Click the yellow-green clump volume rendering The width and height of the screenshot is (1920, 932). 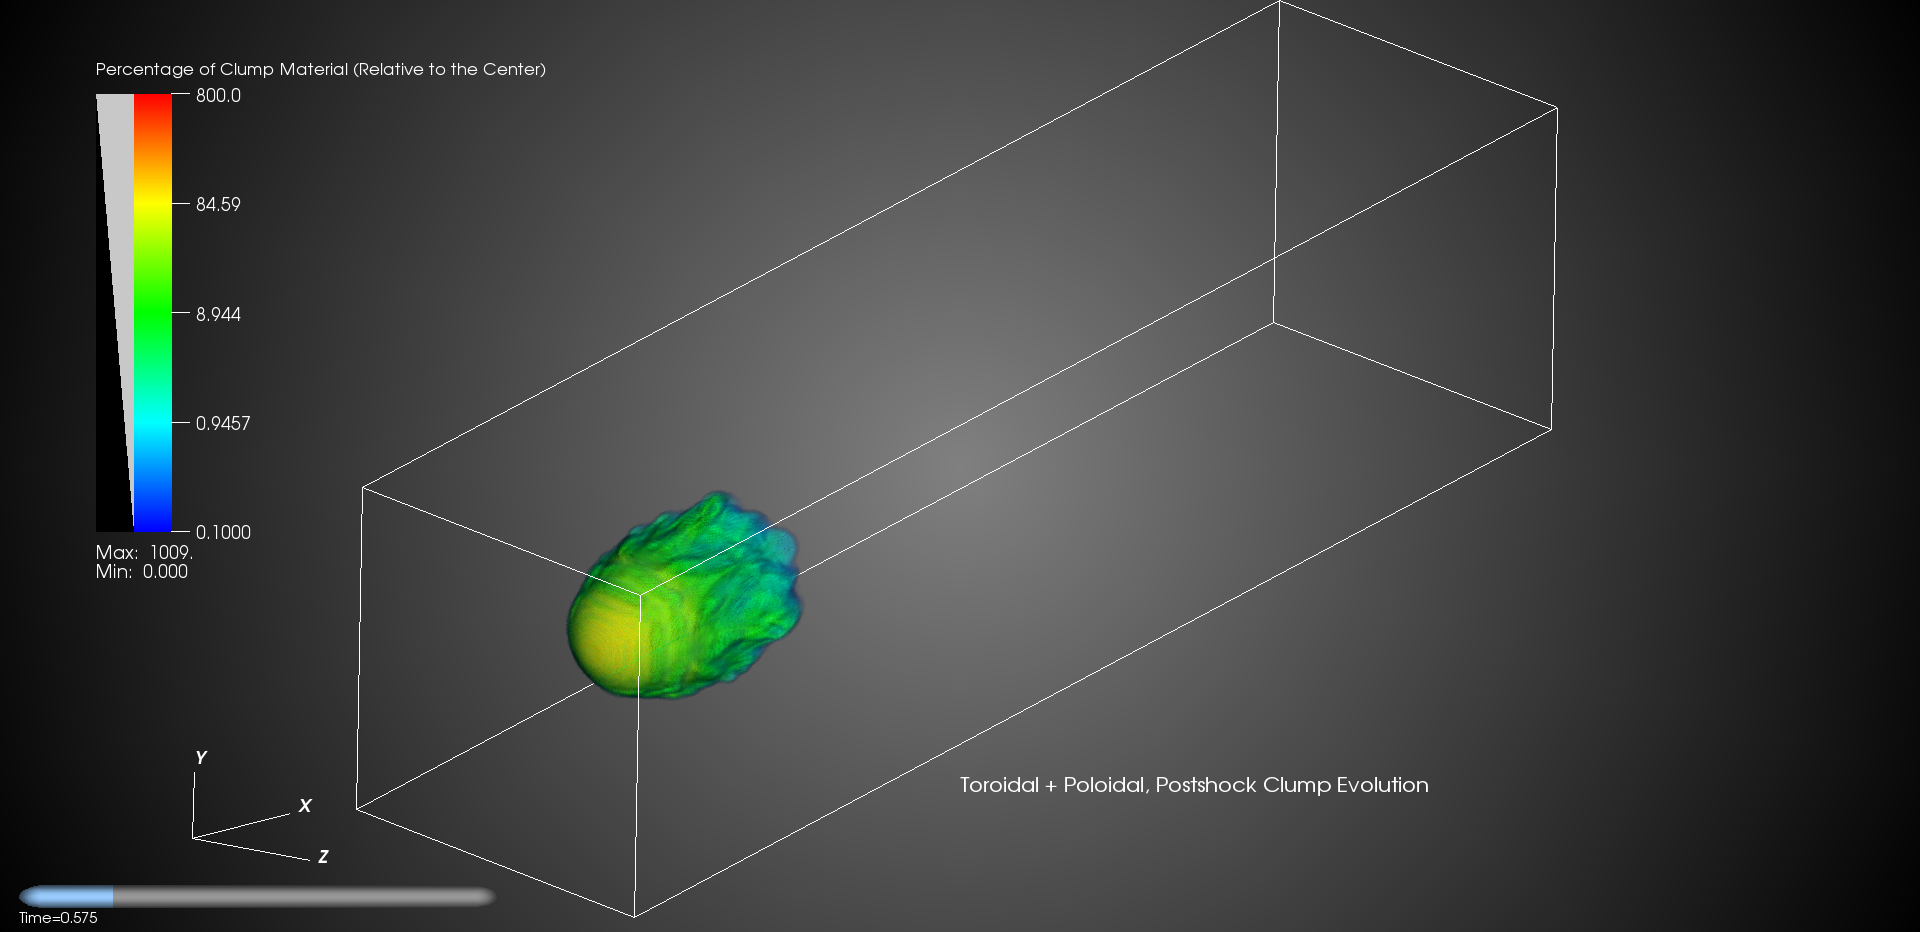[x=685, y=597]
